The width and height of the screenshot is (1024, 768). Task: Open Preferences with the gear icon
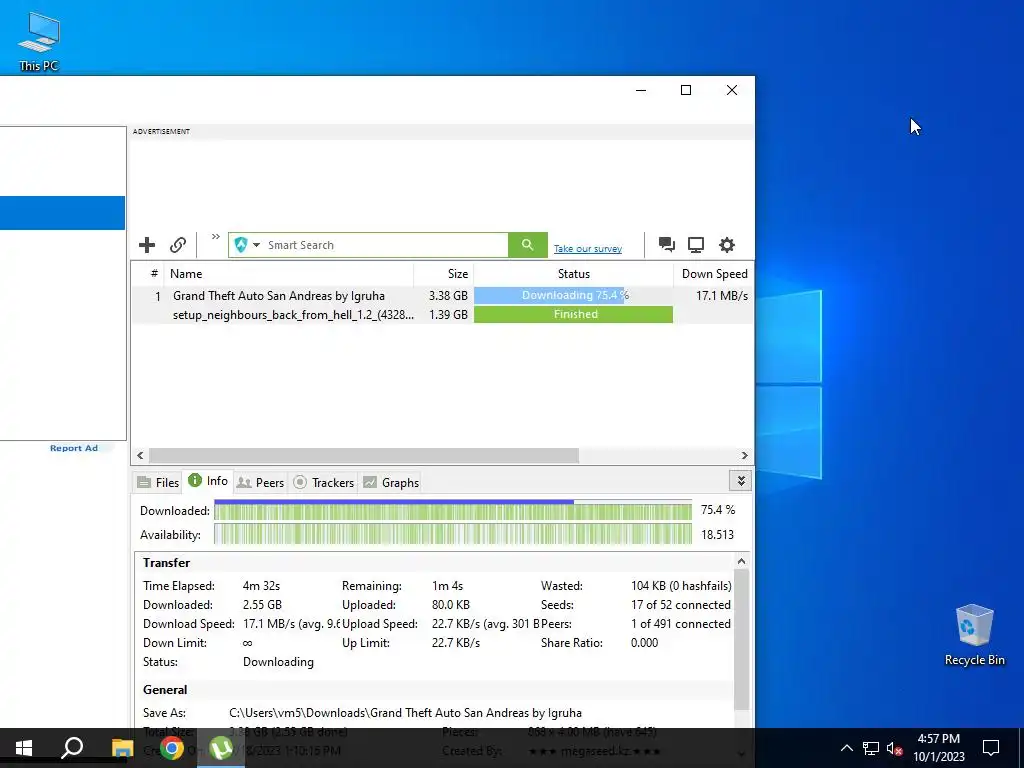tap(727, 245)
